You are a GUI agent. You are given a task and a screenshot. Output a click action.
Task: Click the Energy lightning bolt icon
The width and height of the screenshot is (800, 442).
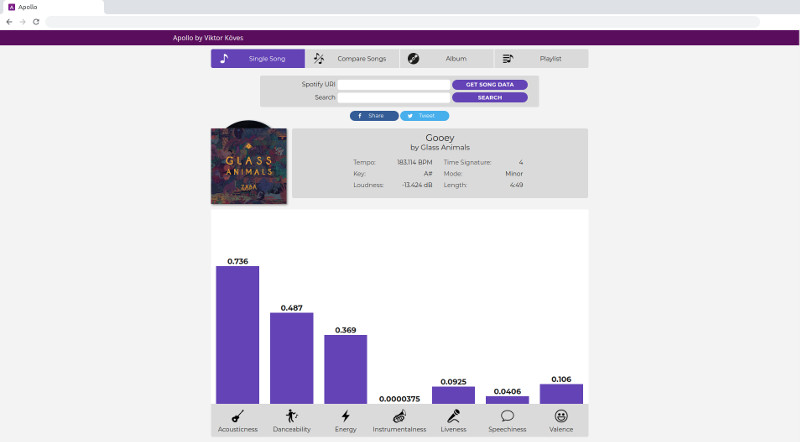(345, 416)
